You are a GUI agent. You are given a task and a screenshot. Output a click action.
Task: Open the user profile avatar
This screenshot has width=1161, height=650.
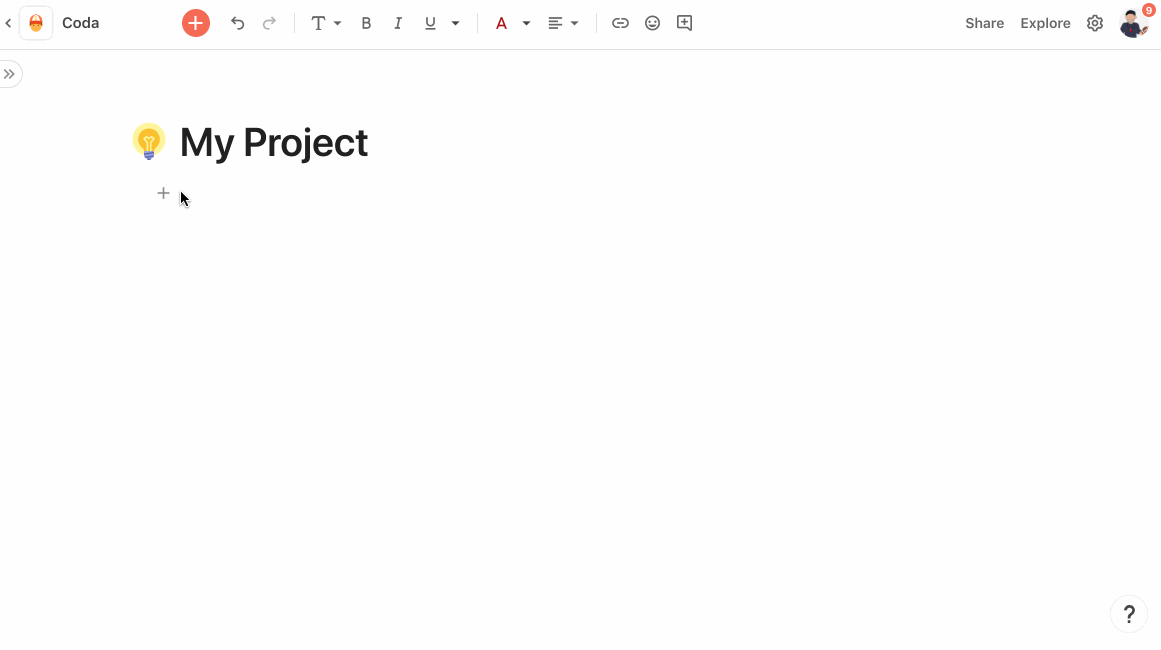1133,23
